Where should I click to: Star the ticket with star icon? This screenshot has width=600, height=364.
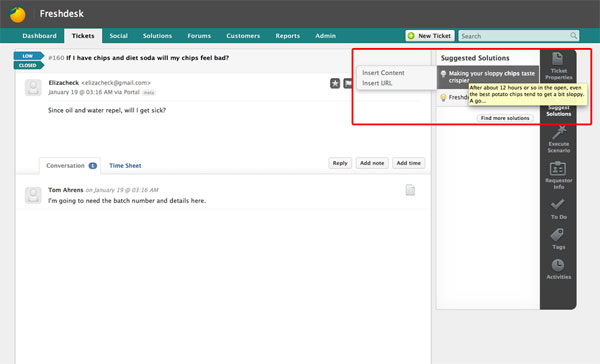[x=335, y=83]
